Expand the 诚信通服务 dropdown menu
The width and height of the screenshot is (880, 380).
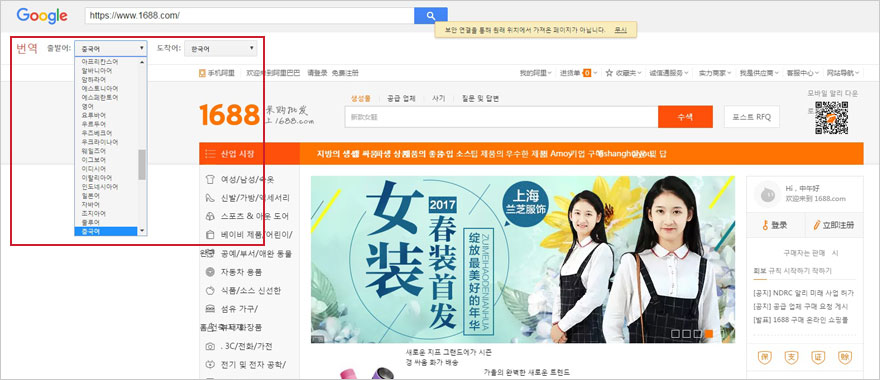669,73
